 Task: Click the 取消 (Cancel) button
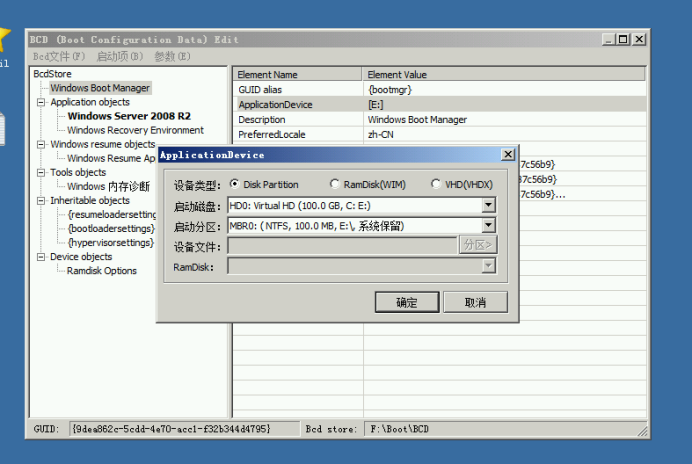475,302
